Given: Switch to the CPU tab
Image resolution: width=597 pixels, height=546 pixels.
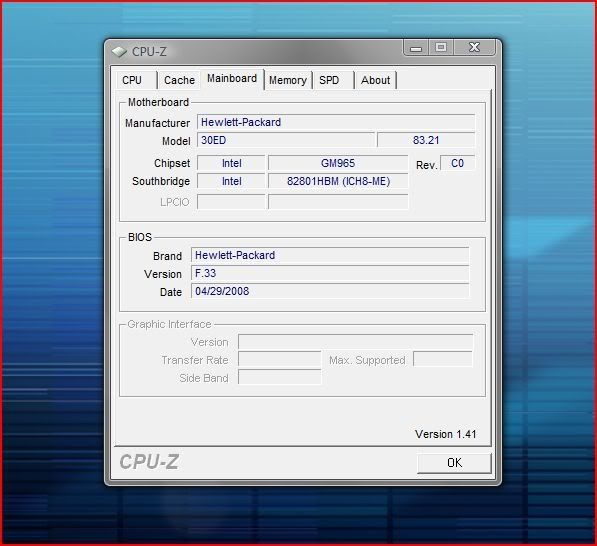Looking at the screenshot, I should tap(136, 80).
